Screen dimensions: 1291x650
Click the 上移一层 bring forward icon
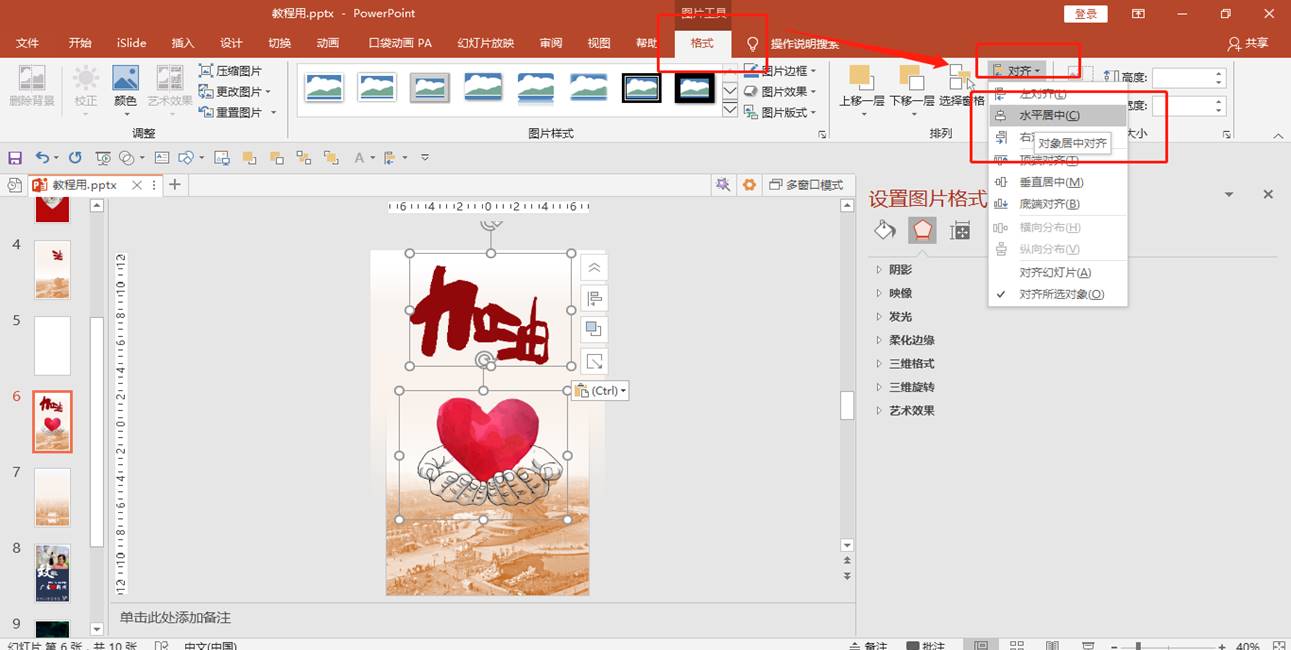pos(860,78)
